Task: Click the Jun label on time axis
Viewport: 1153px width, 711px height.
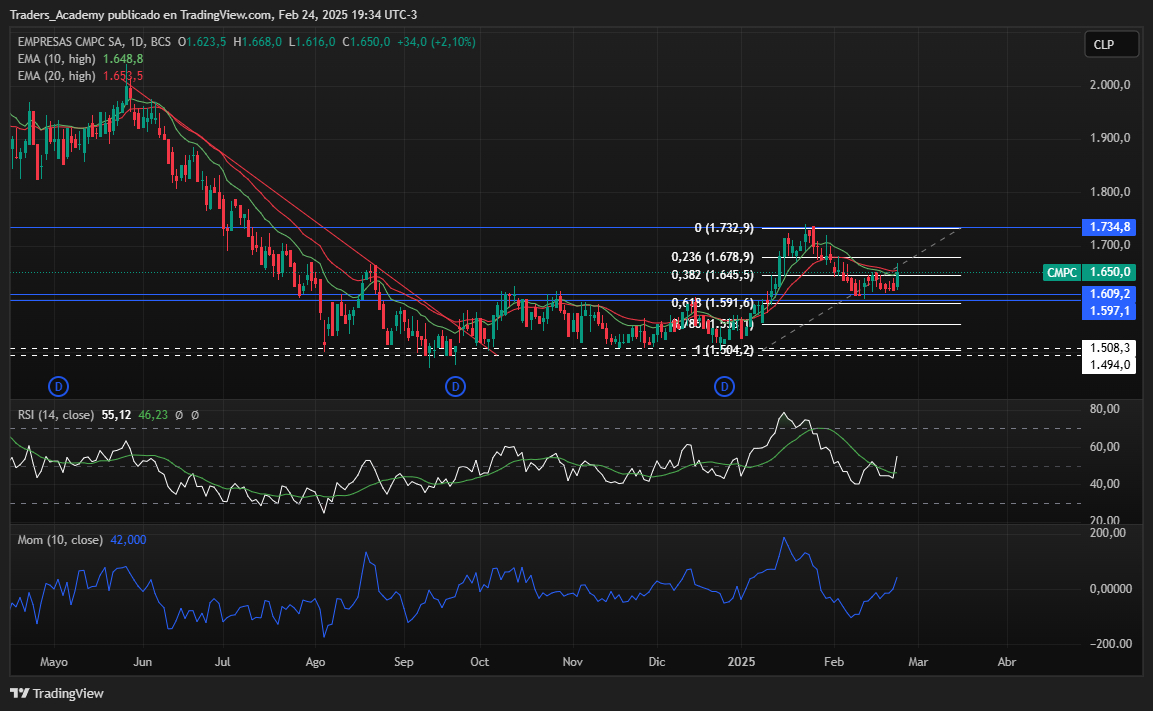Action: [x=143, y=662]
